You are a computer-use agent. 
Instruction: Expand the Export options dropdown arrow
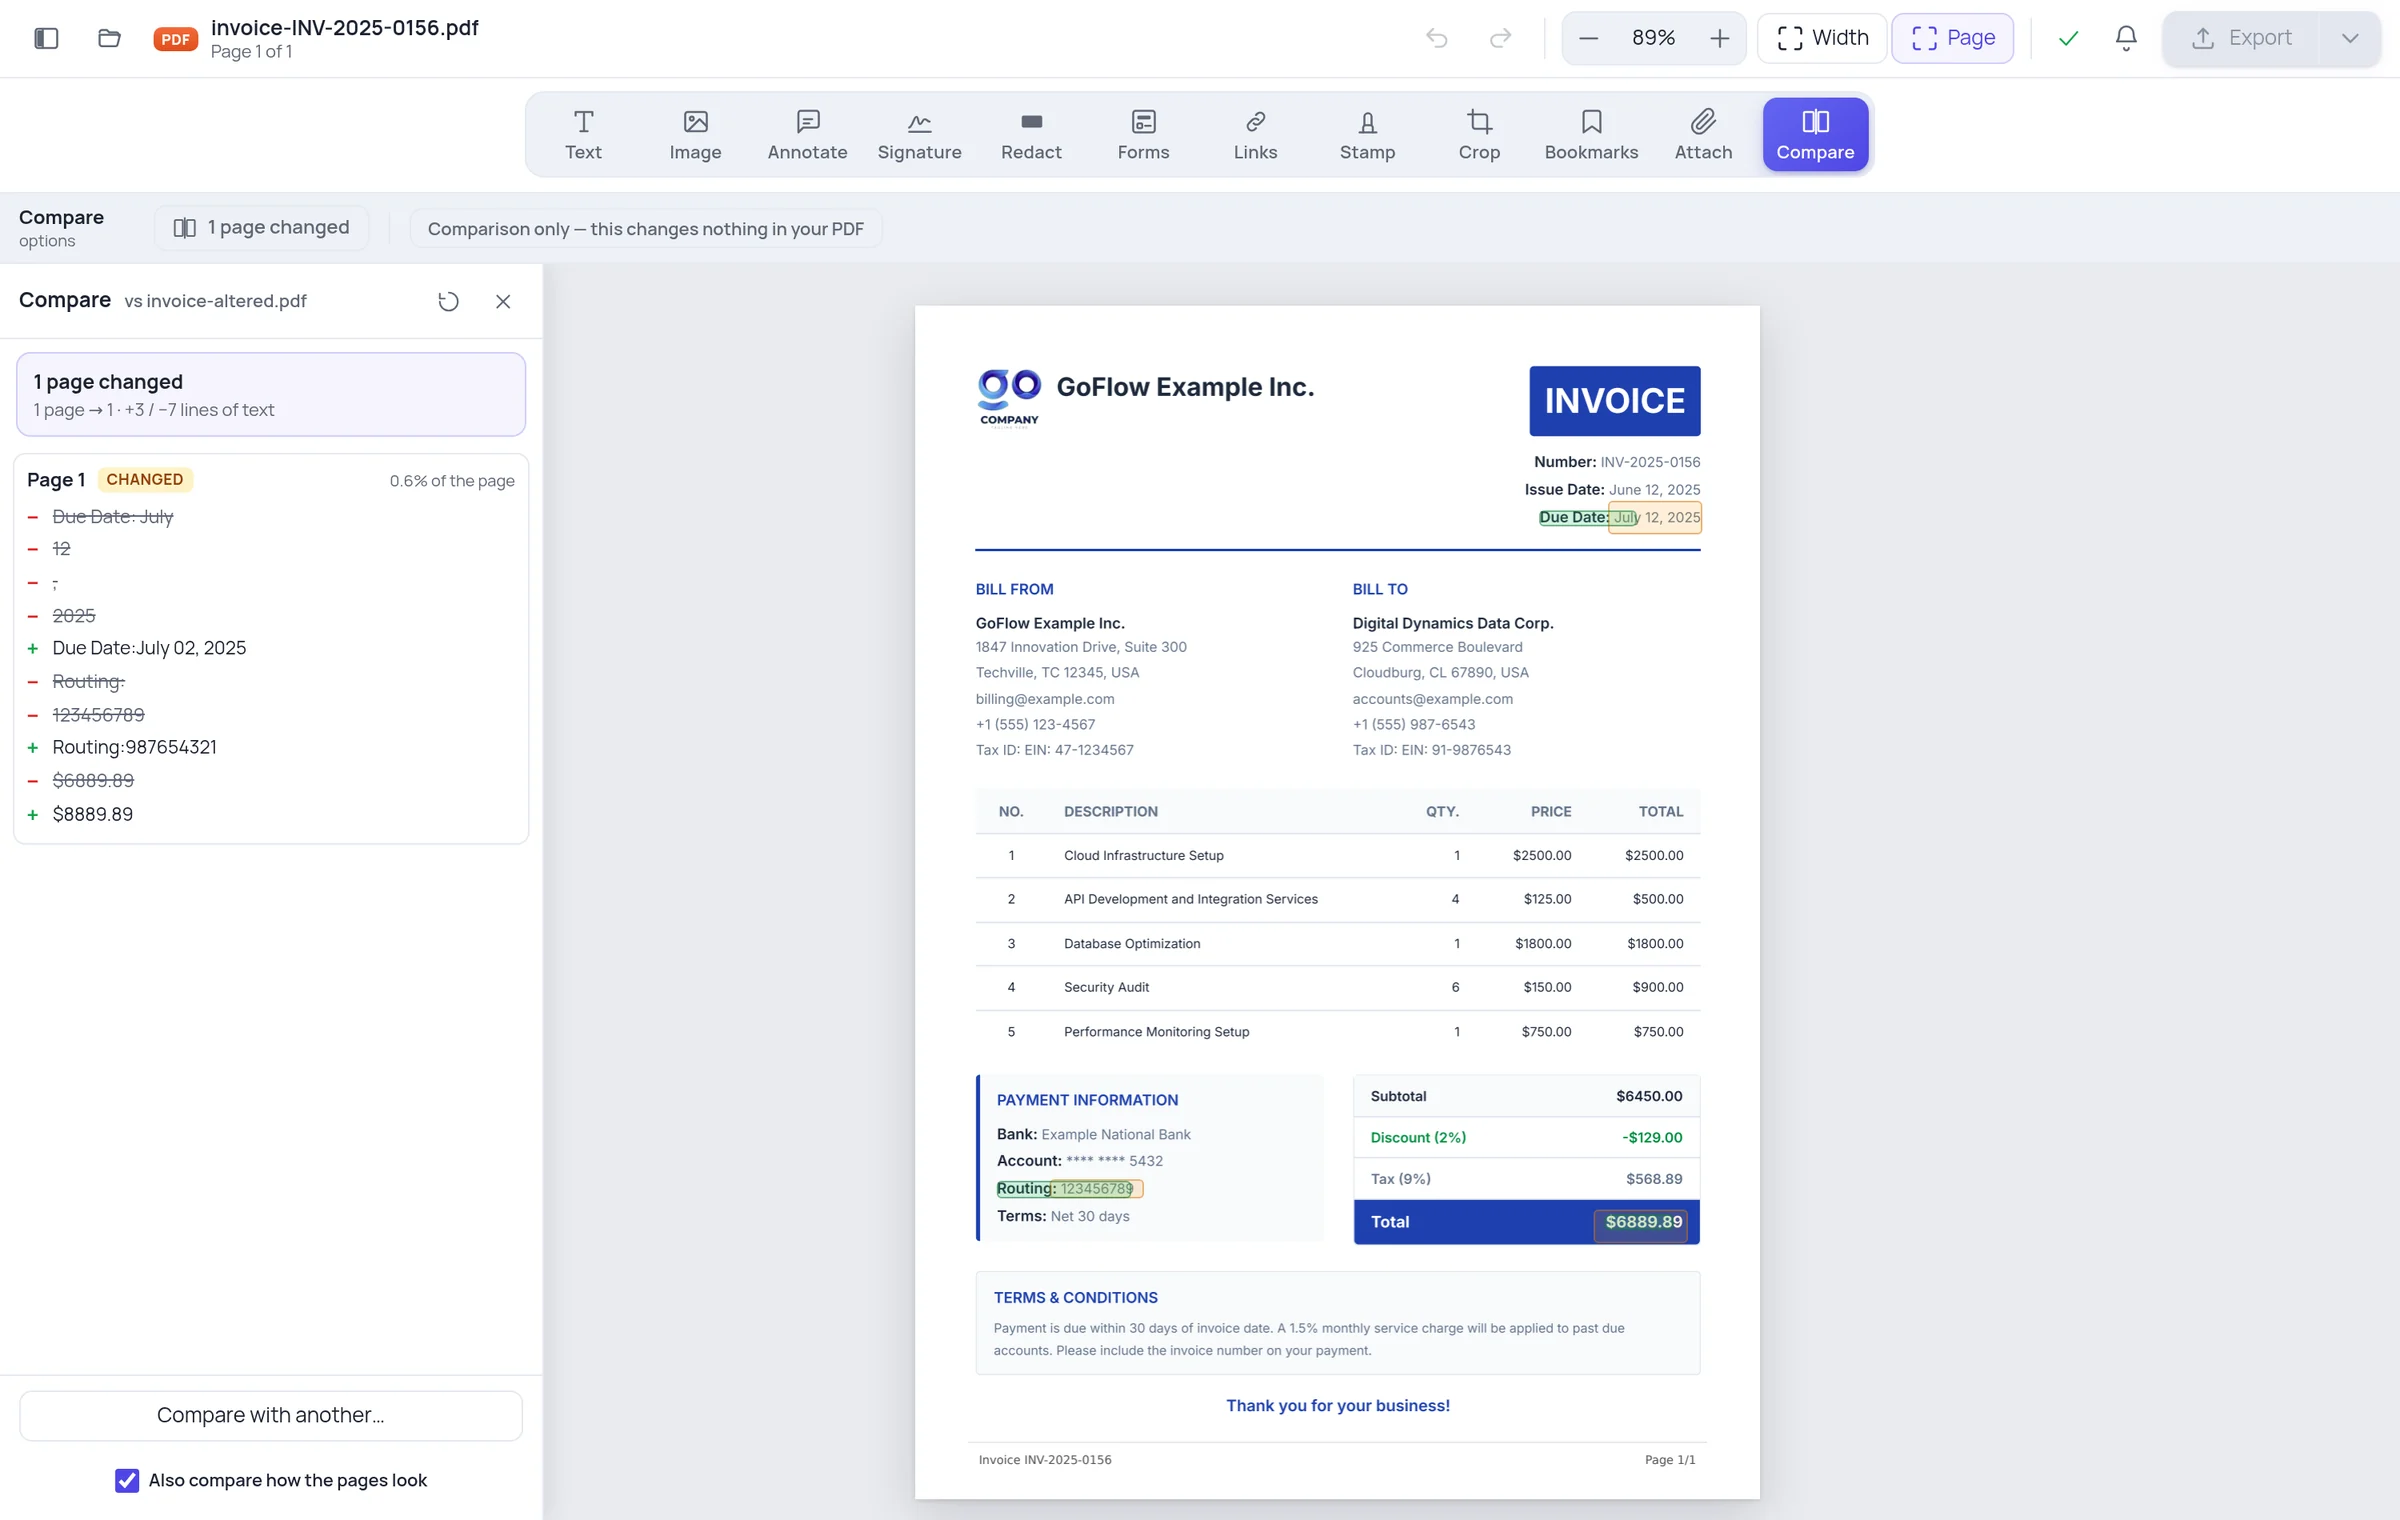coord(2350,38)
